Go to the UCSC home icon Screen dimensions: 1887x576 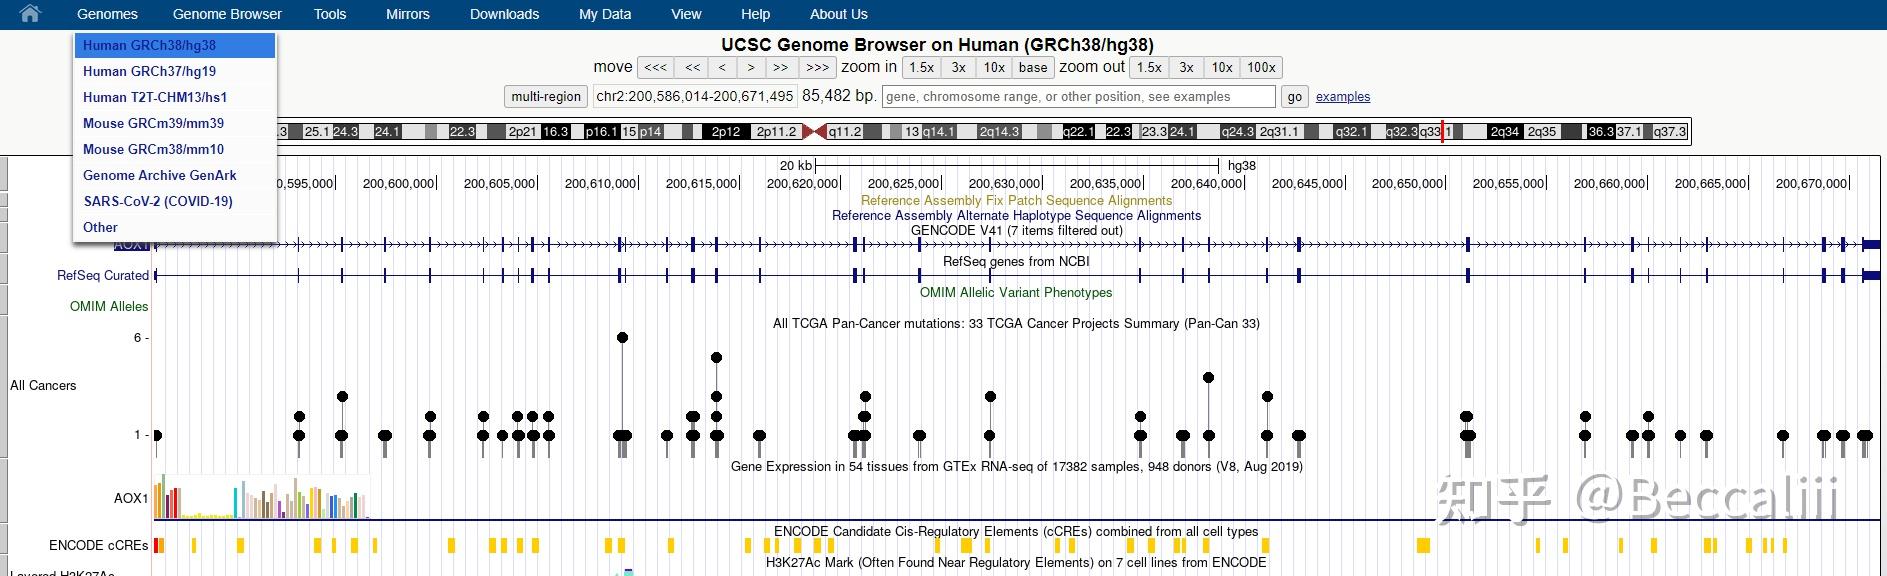click(x=30, y=14)
